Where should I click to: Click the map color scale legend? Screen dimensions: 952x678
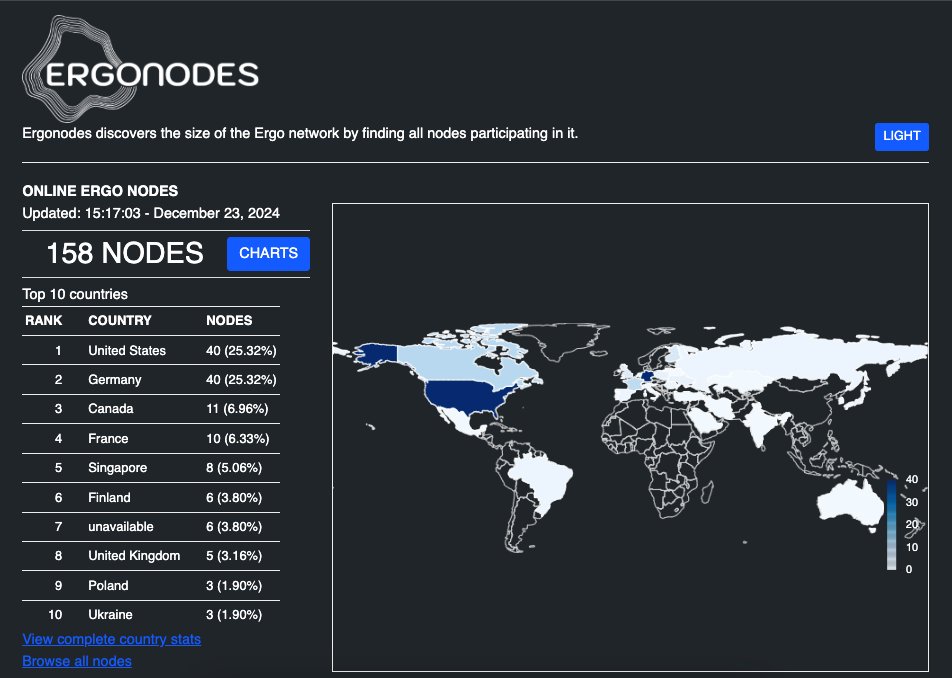point(891,524)
